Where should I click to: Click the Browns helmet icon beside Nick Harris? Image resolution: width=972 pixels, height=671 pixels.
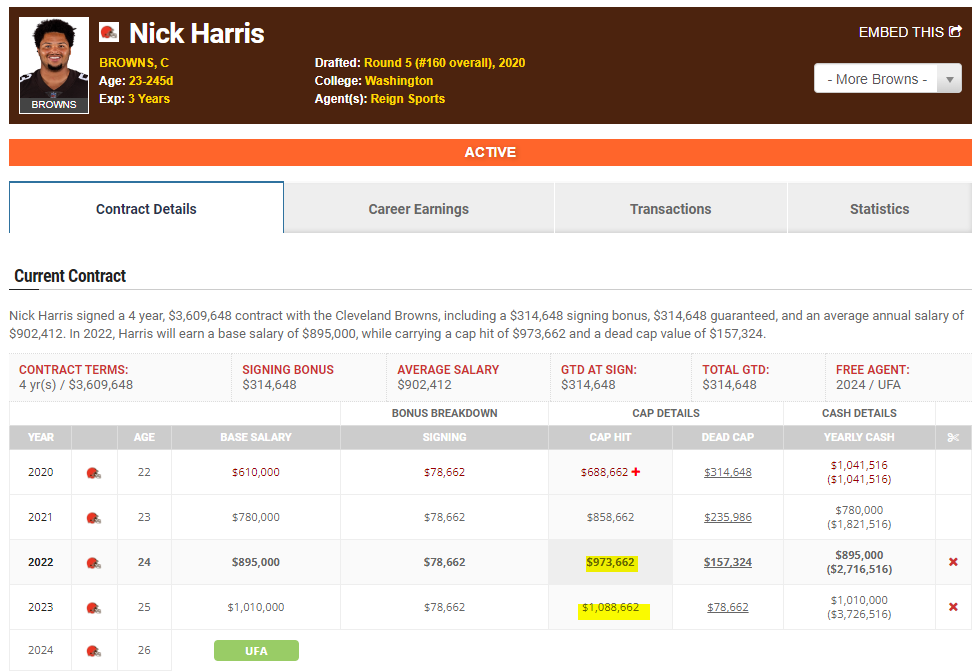[x=109, y=32]
